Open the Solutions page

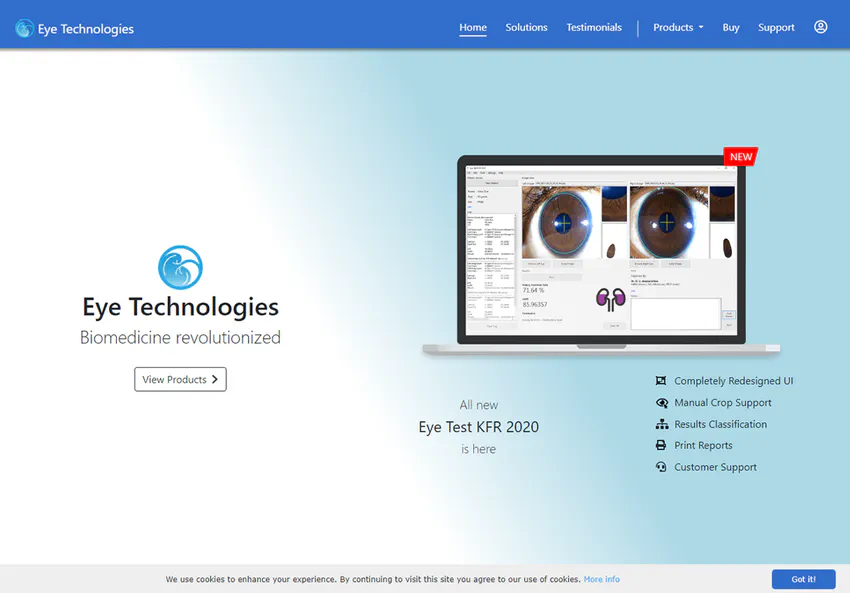pos(526,28)
